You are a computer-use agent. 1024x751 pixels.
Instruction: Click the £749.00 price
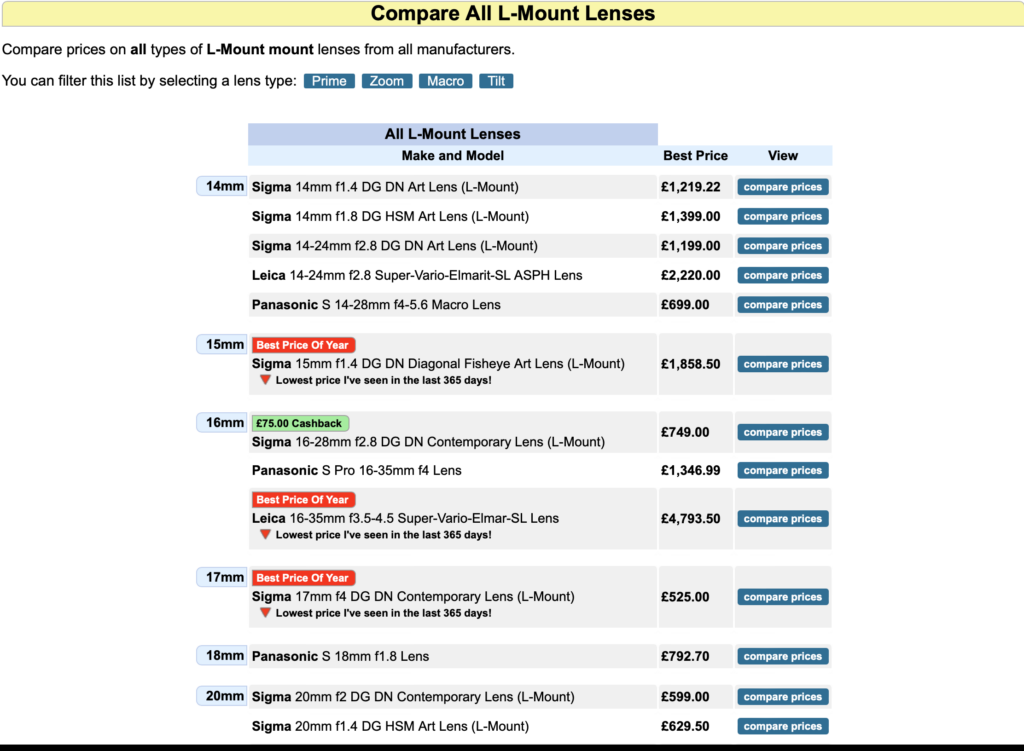pos(685,432)
